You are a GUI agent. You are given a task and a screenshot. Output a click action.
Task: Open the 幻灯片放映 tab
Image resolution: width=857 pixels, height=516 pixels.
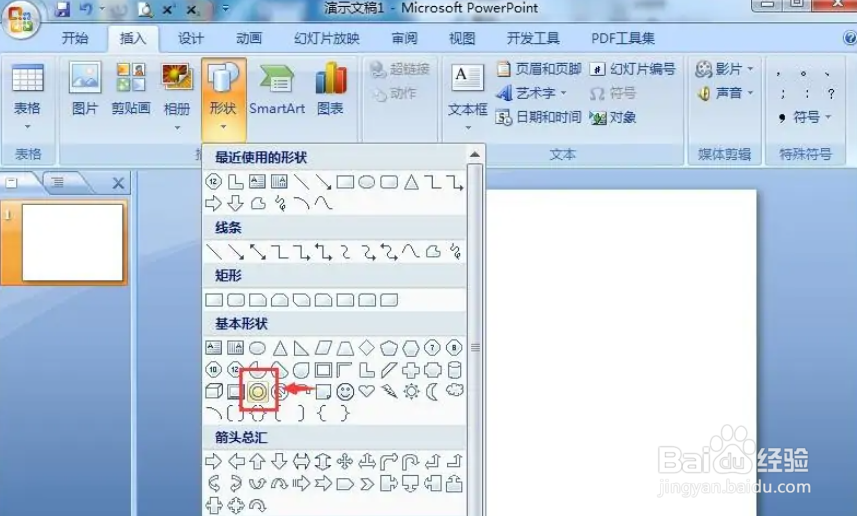(327, 38)
